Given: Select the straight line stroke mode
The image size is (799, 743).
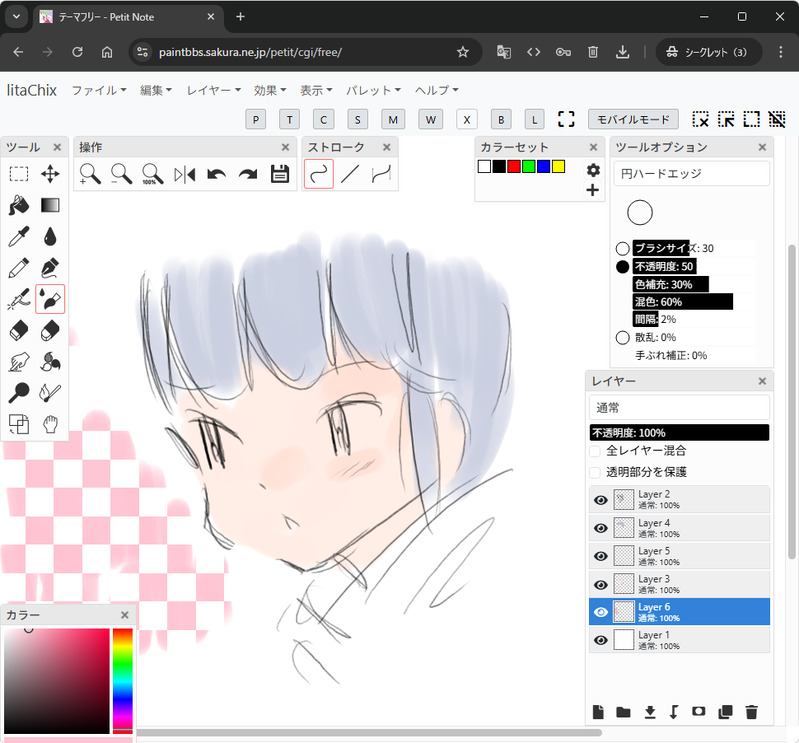Looking at the screenshot, I should pos(350,174).
